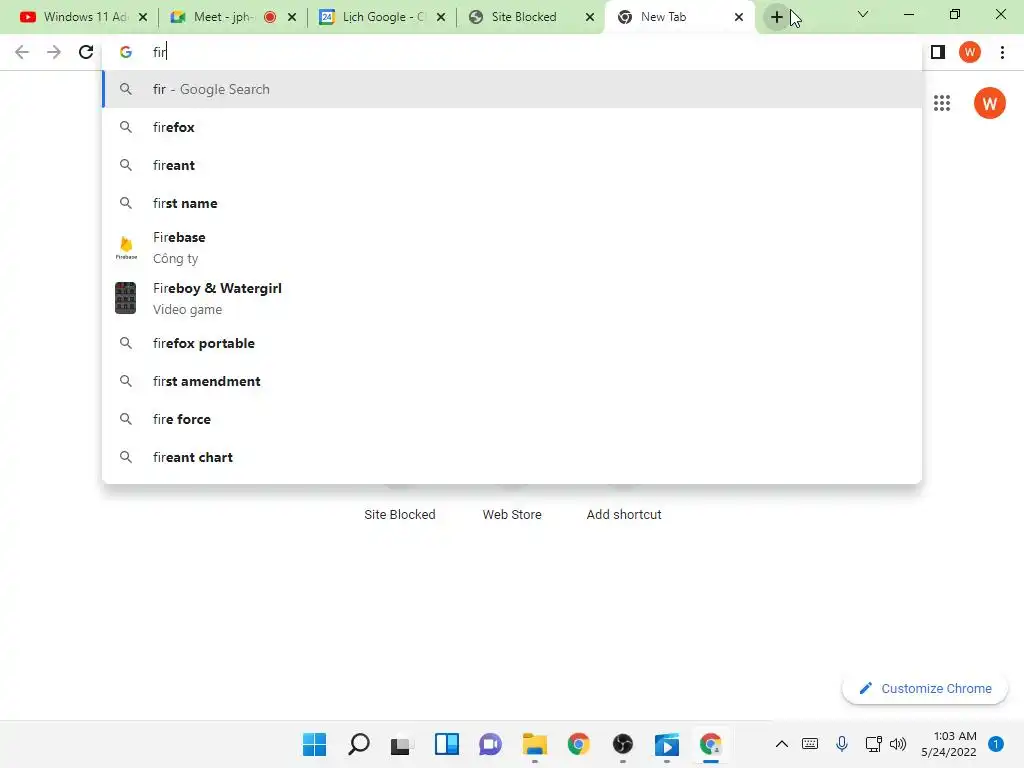
Task: Open the Chat app on taskbar
Action: [x=490, y=744]
